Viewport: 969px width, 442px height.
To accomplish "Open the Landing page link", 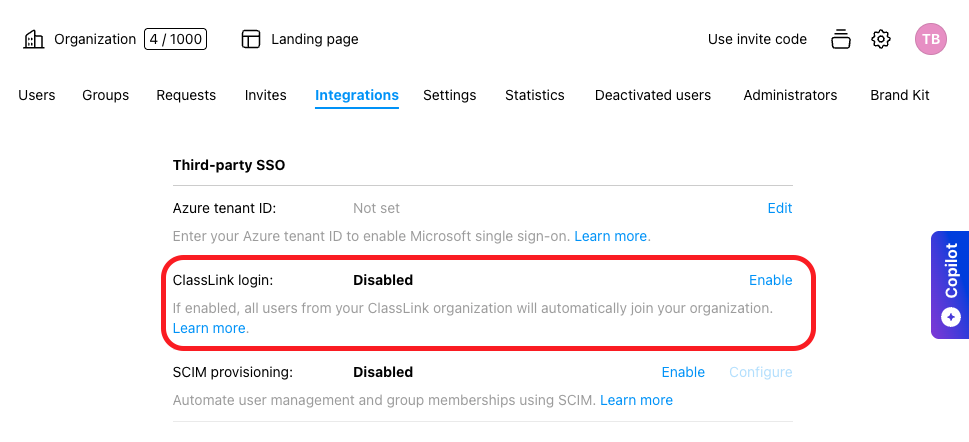I will 315,40.
